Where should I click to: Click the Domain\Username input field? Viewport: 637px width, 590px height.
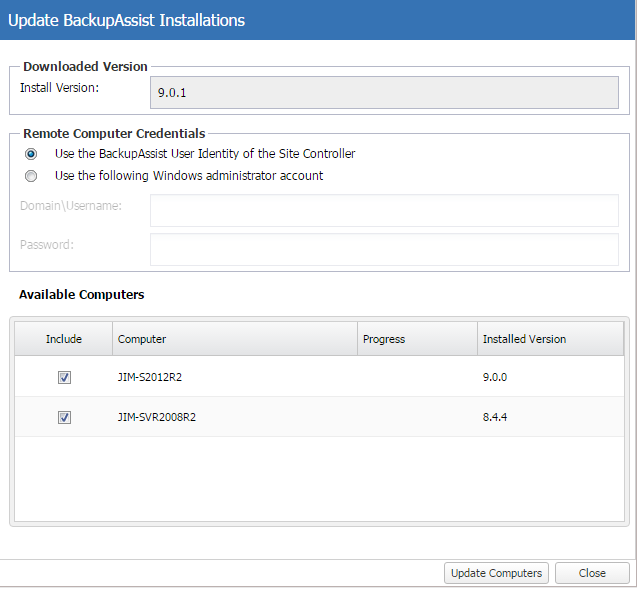pyautogui.click(x=384, y=210)
